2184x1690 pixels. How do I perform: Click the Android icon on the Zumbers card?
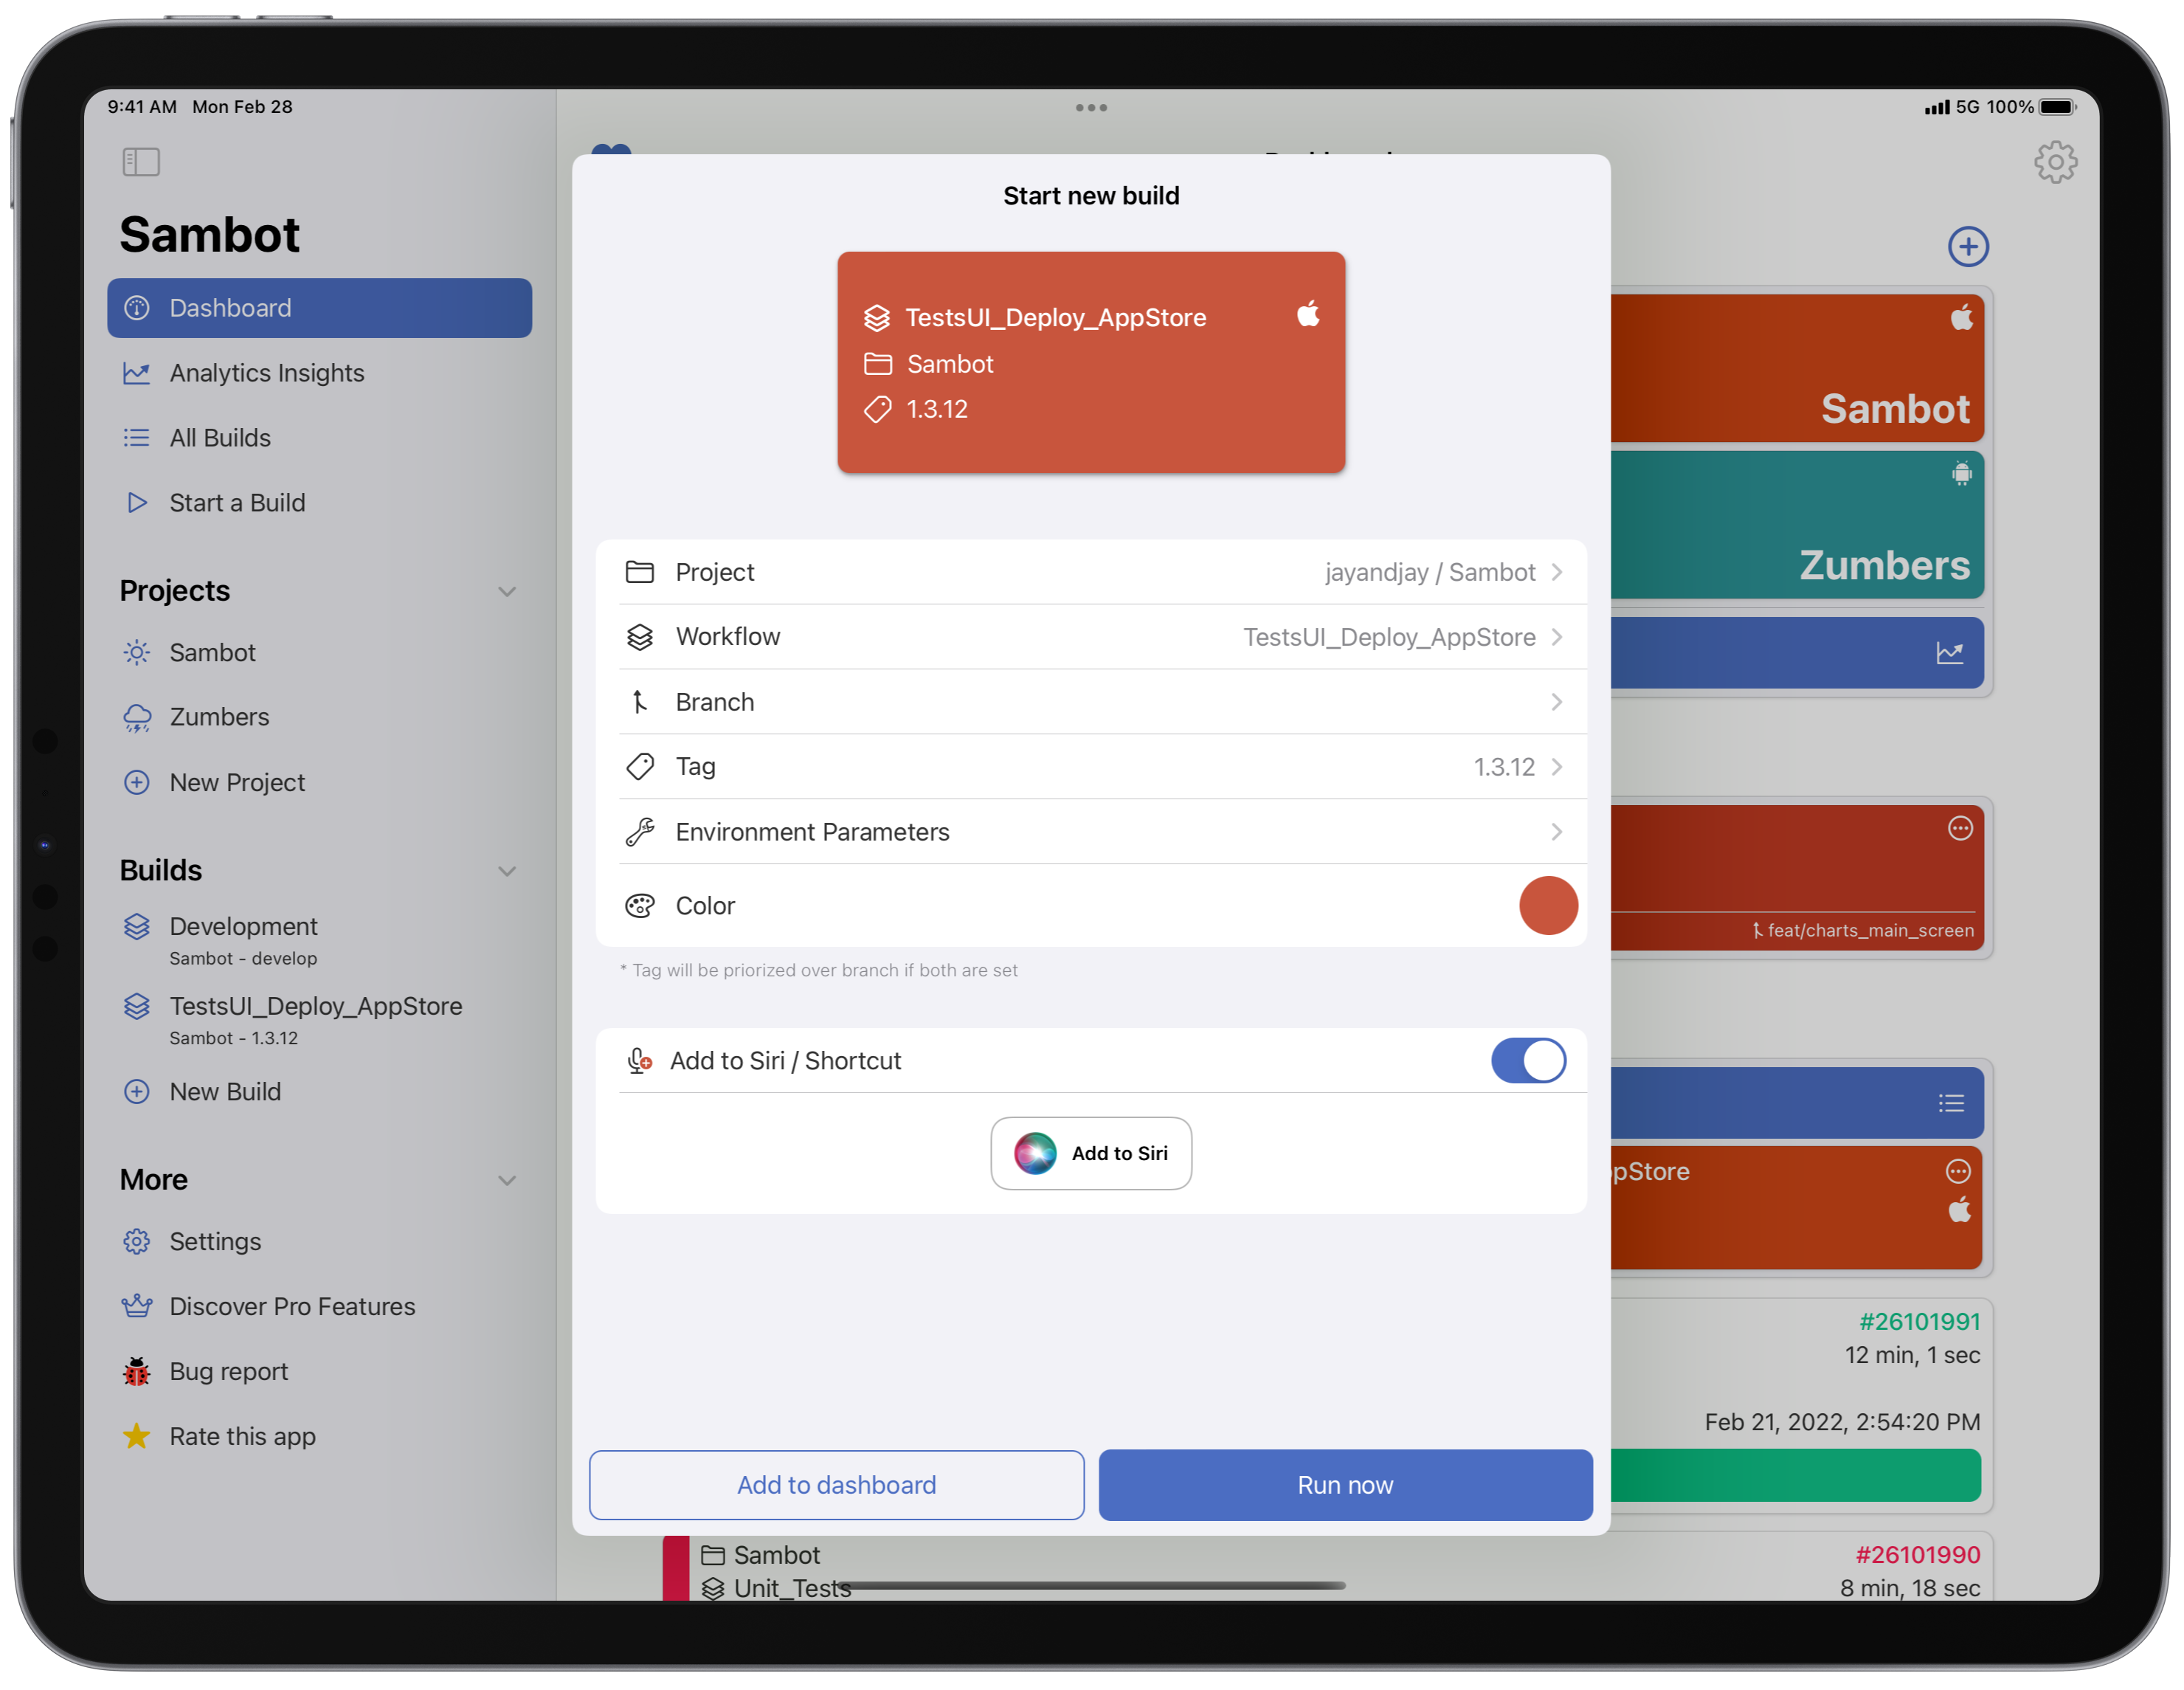point(1961,473)
